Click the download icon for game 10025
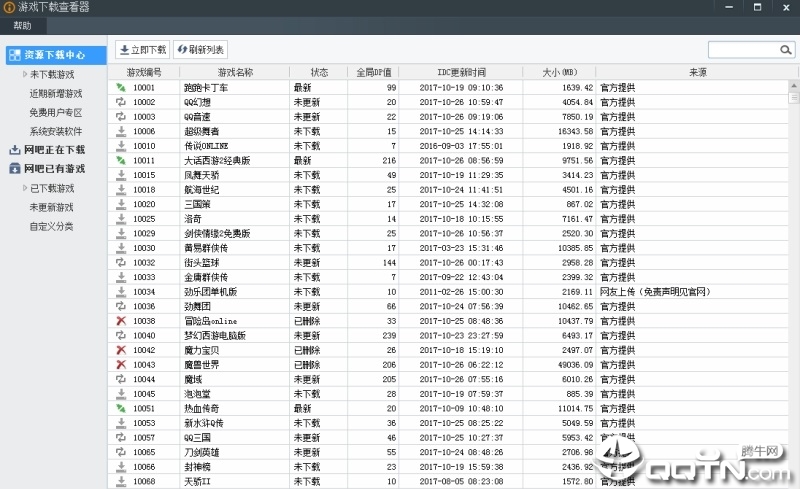800x489 pixels. pos(120,218)
